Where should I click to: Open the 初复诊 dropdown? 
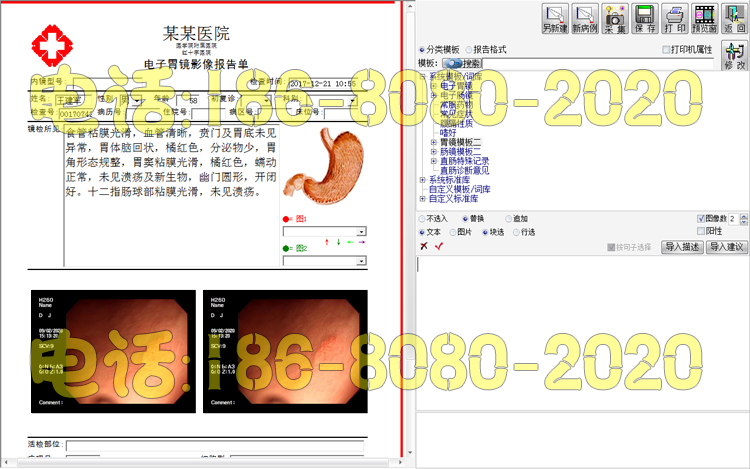click(x=266, y=100)
